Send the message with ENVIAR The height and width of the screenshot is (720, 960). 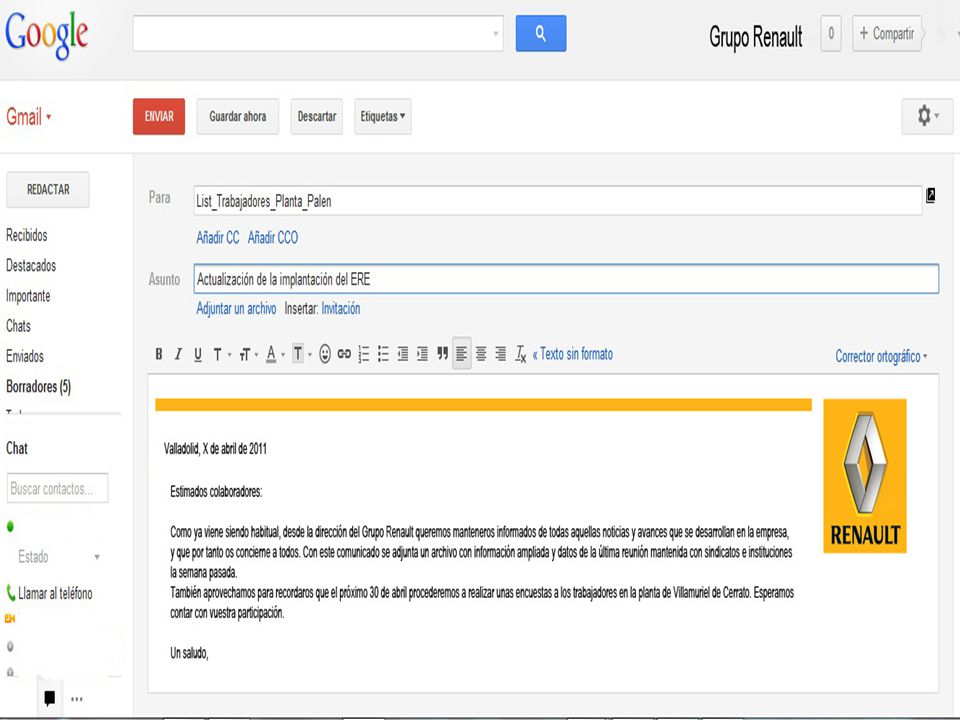(159, 116)
